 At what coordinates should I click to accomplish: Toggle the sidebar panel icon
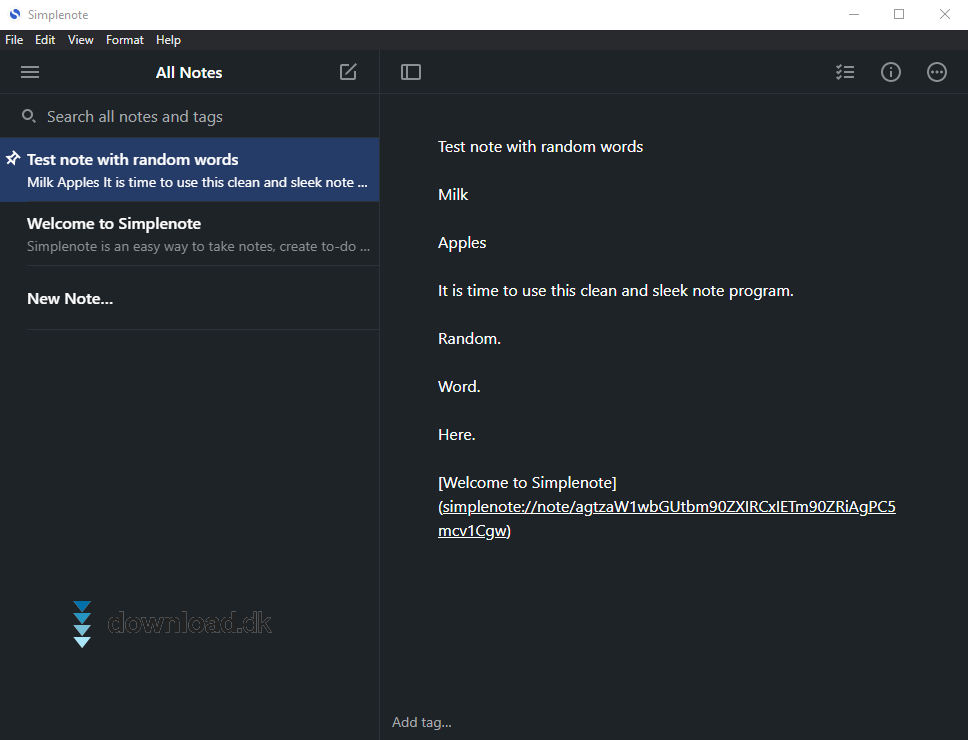[x=411, y=72]
